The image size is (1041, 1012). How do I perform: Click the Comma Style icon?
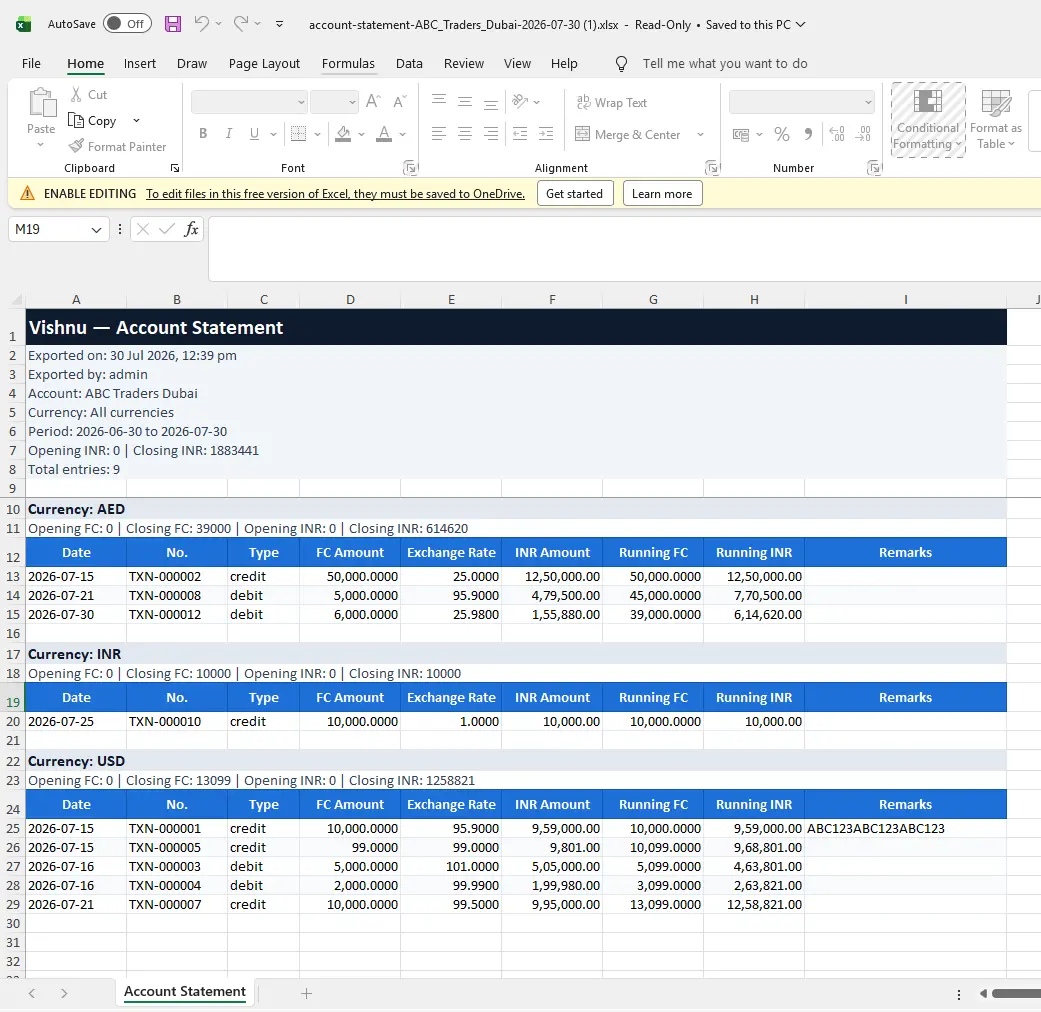pyautogui.click(x=808, y=134)
